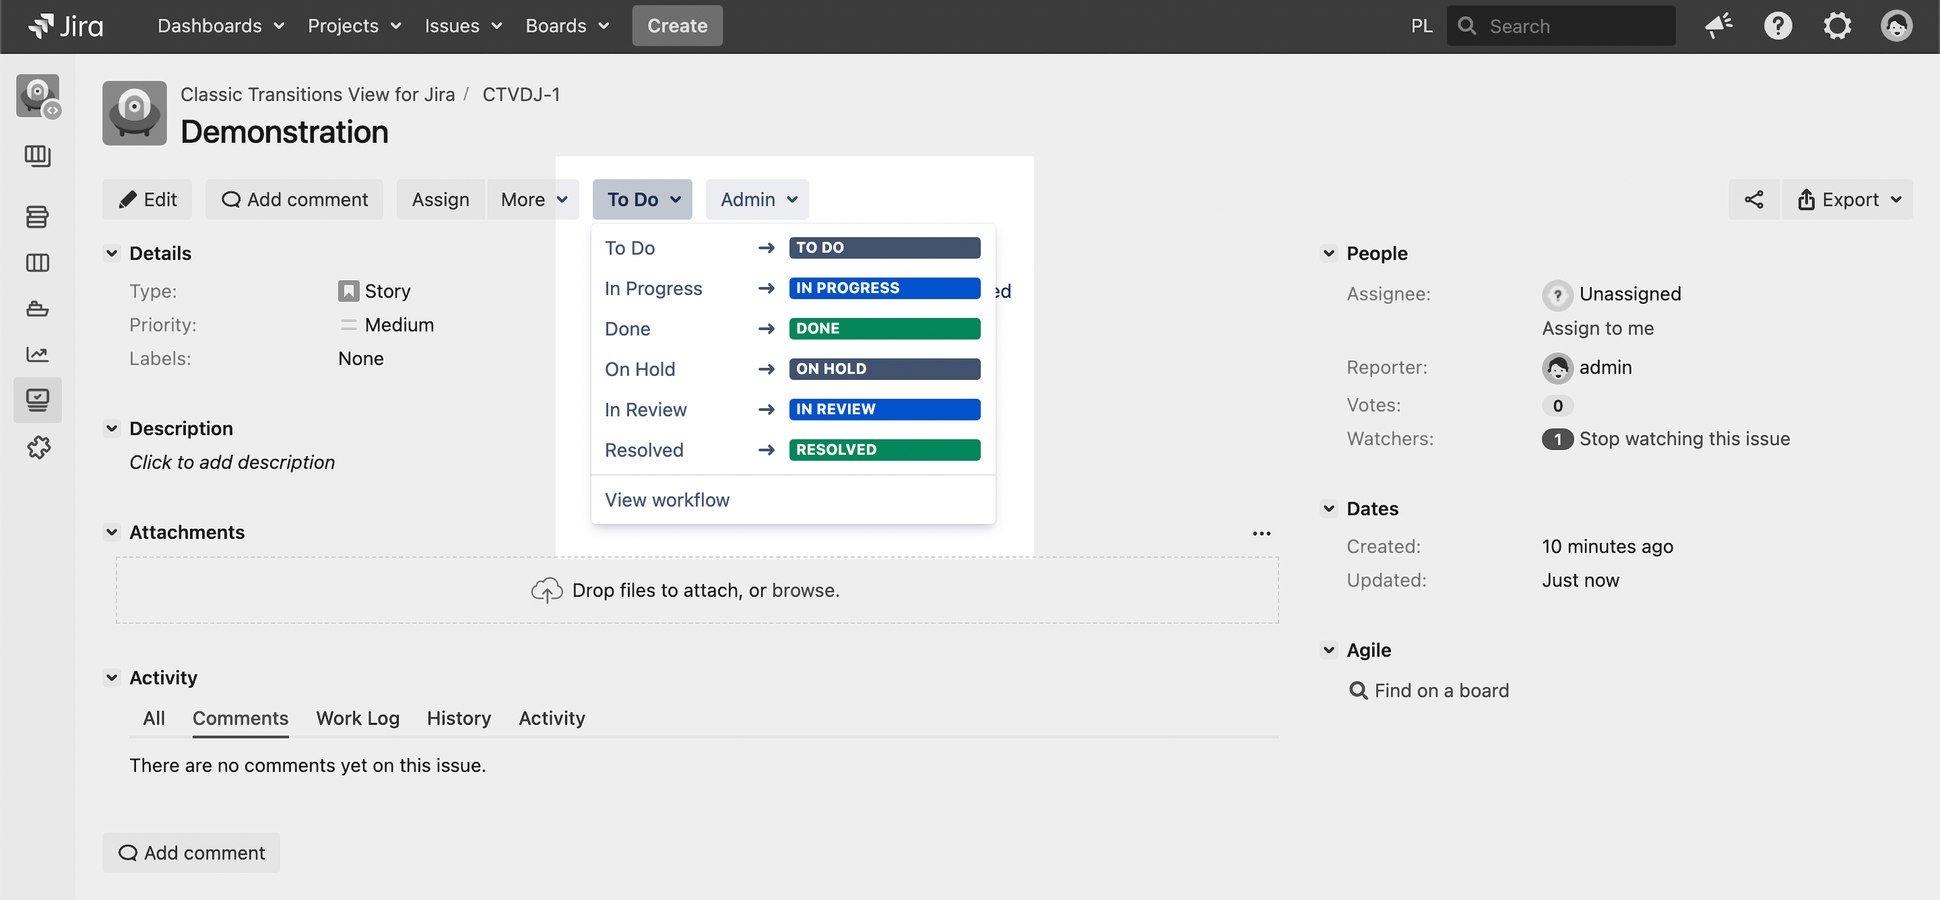Select the In Progress transition
1940x900 pixels.
pos(793,289)
